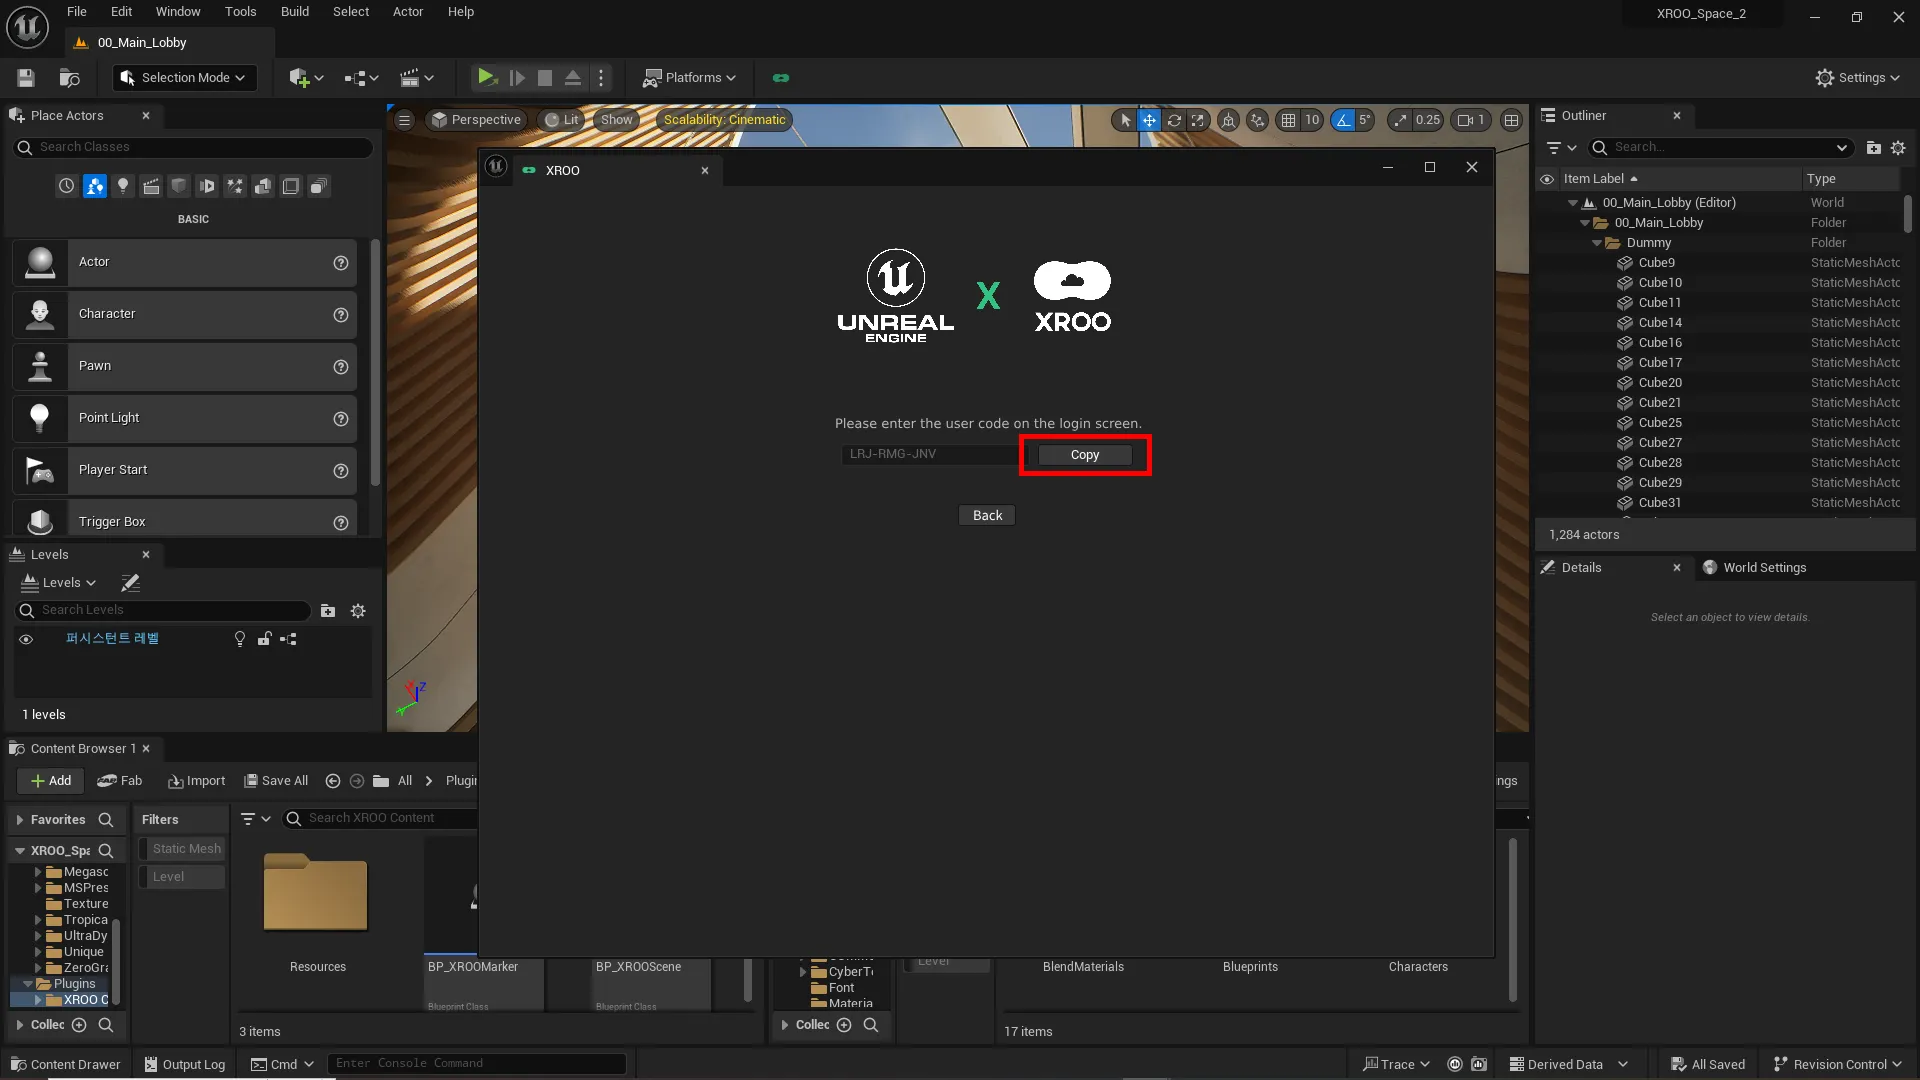
Task: Click the lock icon of persistent level
Action: pos(264,639)
